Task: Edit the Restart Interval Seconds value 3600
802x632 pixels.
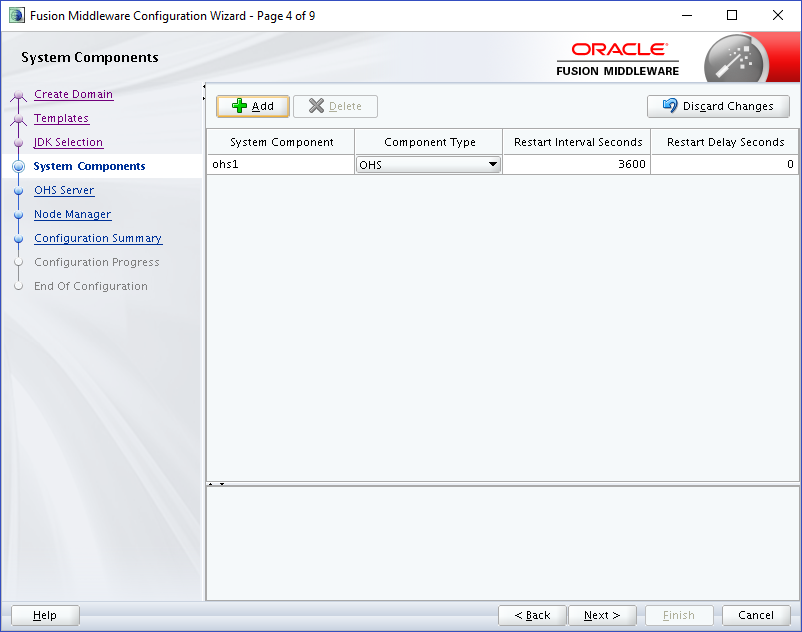Action: point(576,165)
